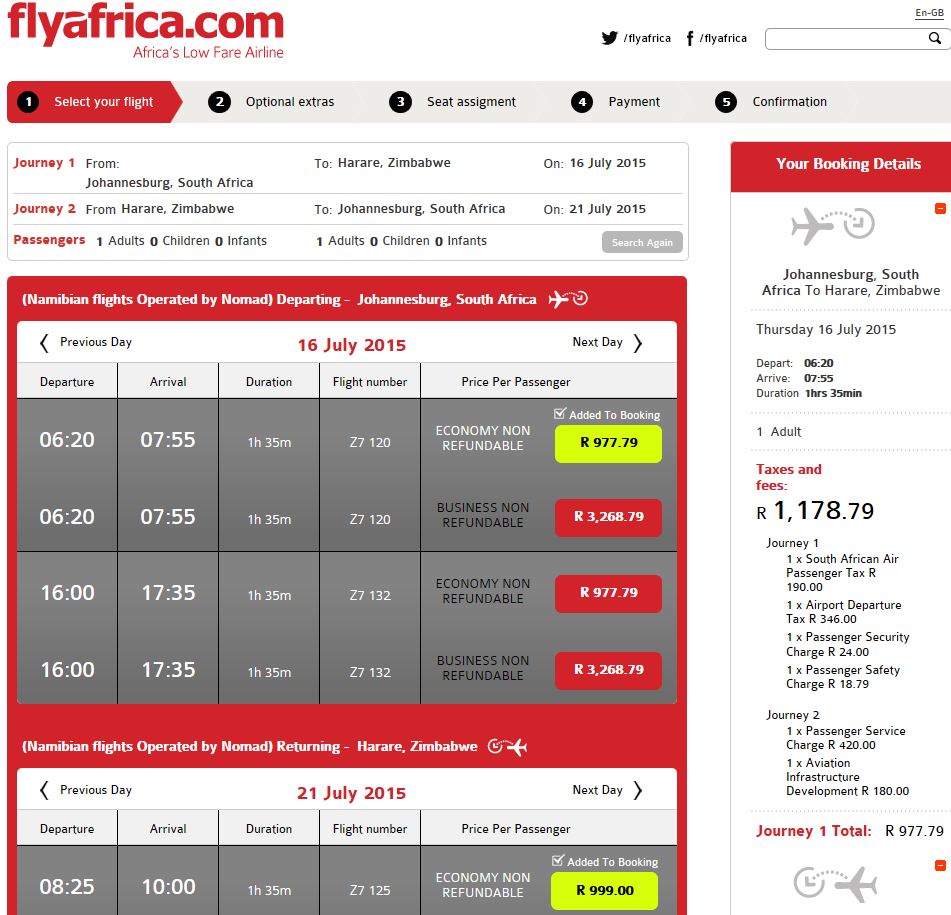Image resolution: width=951 pixels, height=915 pixels.
Task: Click step 4 number circle
Action: click(x=582, y=102)
